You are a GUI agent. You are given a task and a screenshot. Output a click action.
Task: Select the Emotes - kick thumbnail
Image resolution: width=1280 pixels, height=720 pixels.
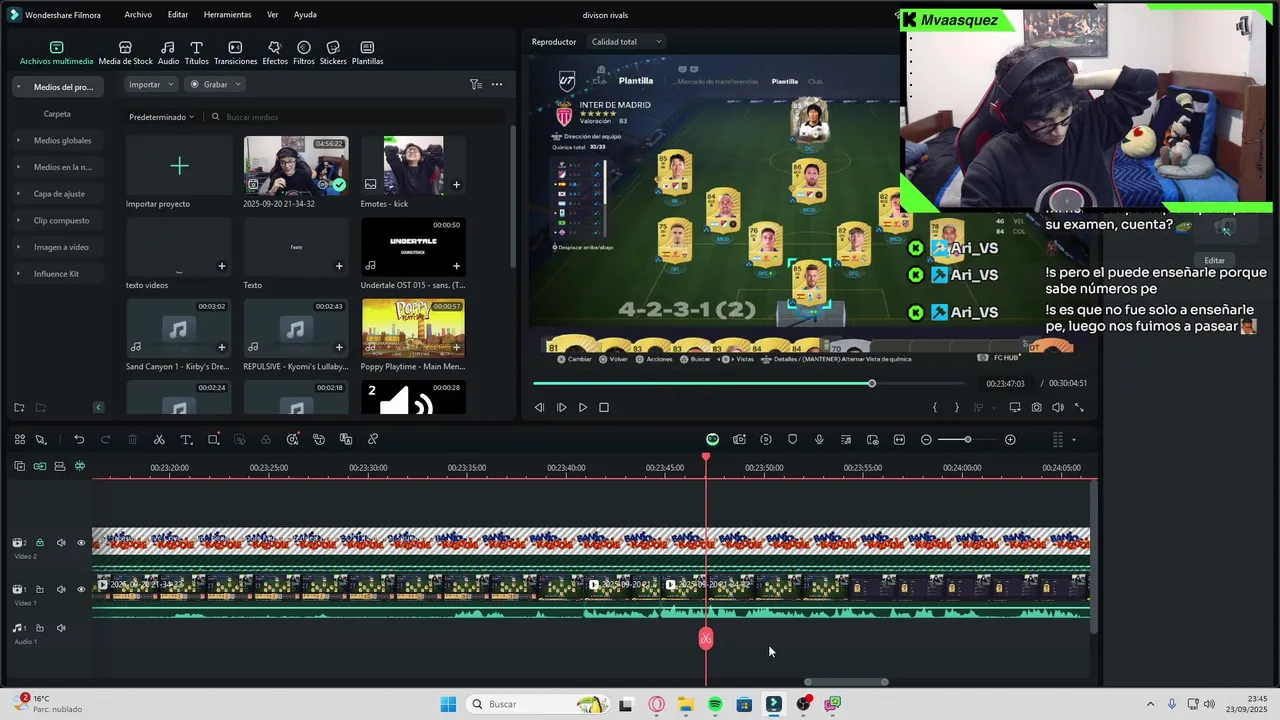click(x=413, y=166)
